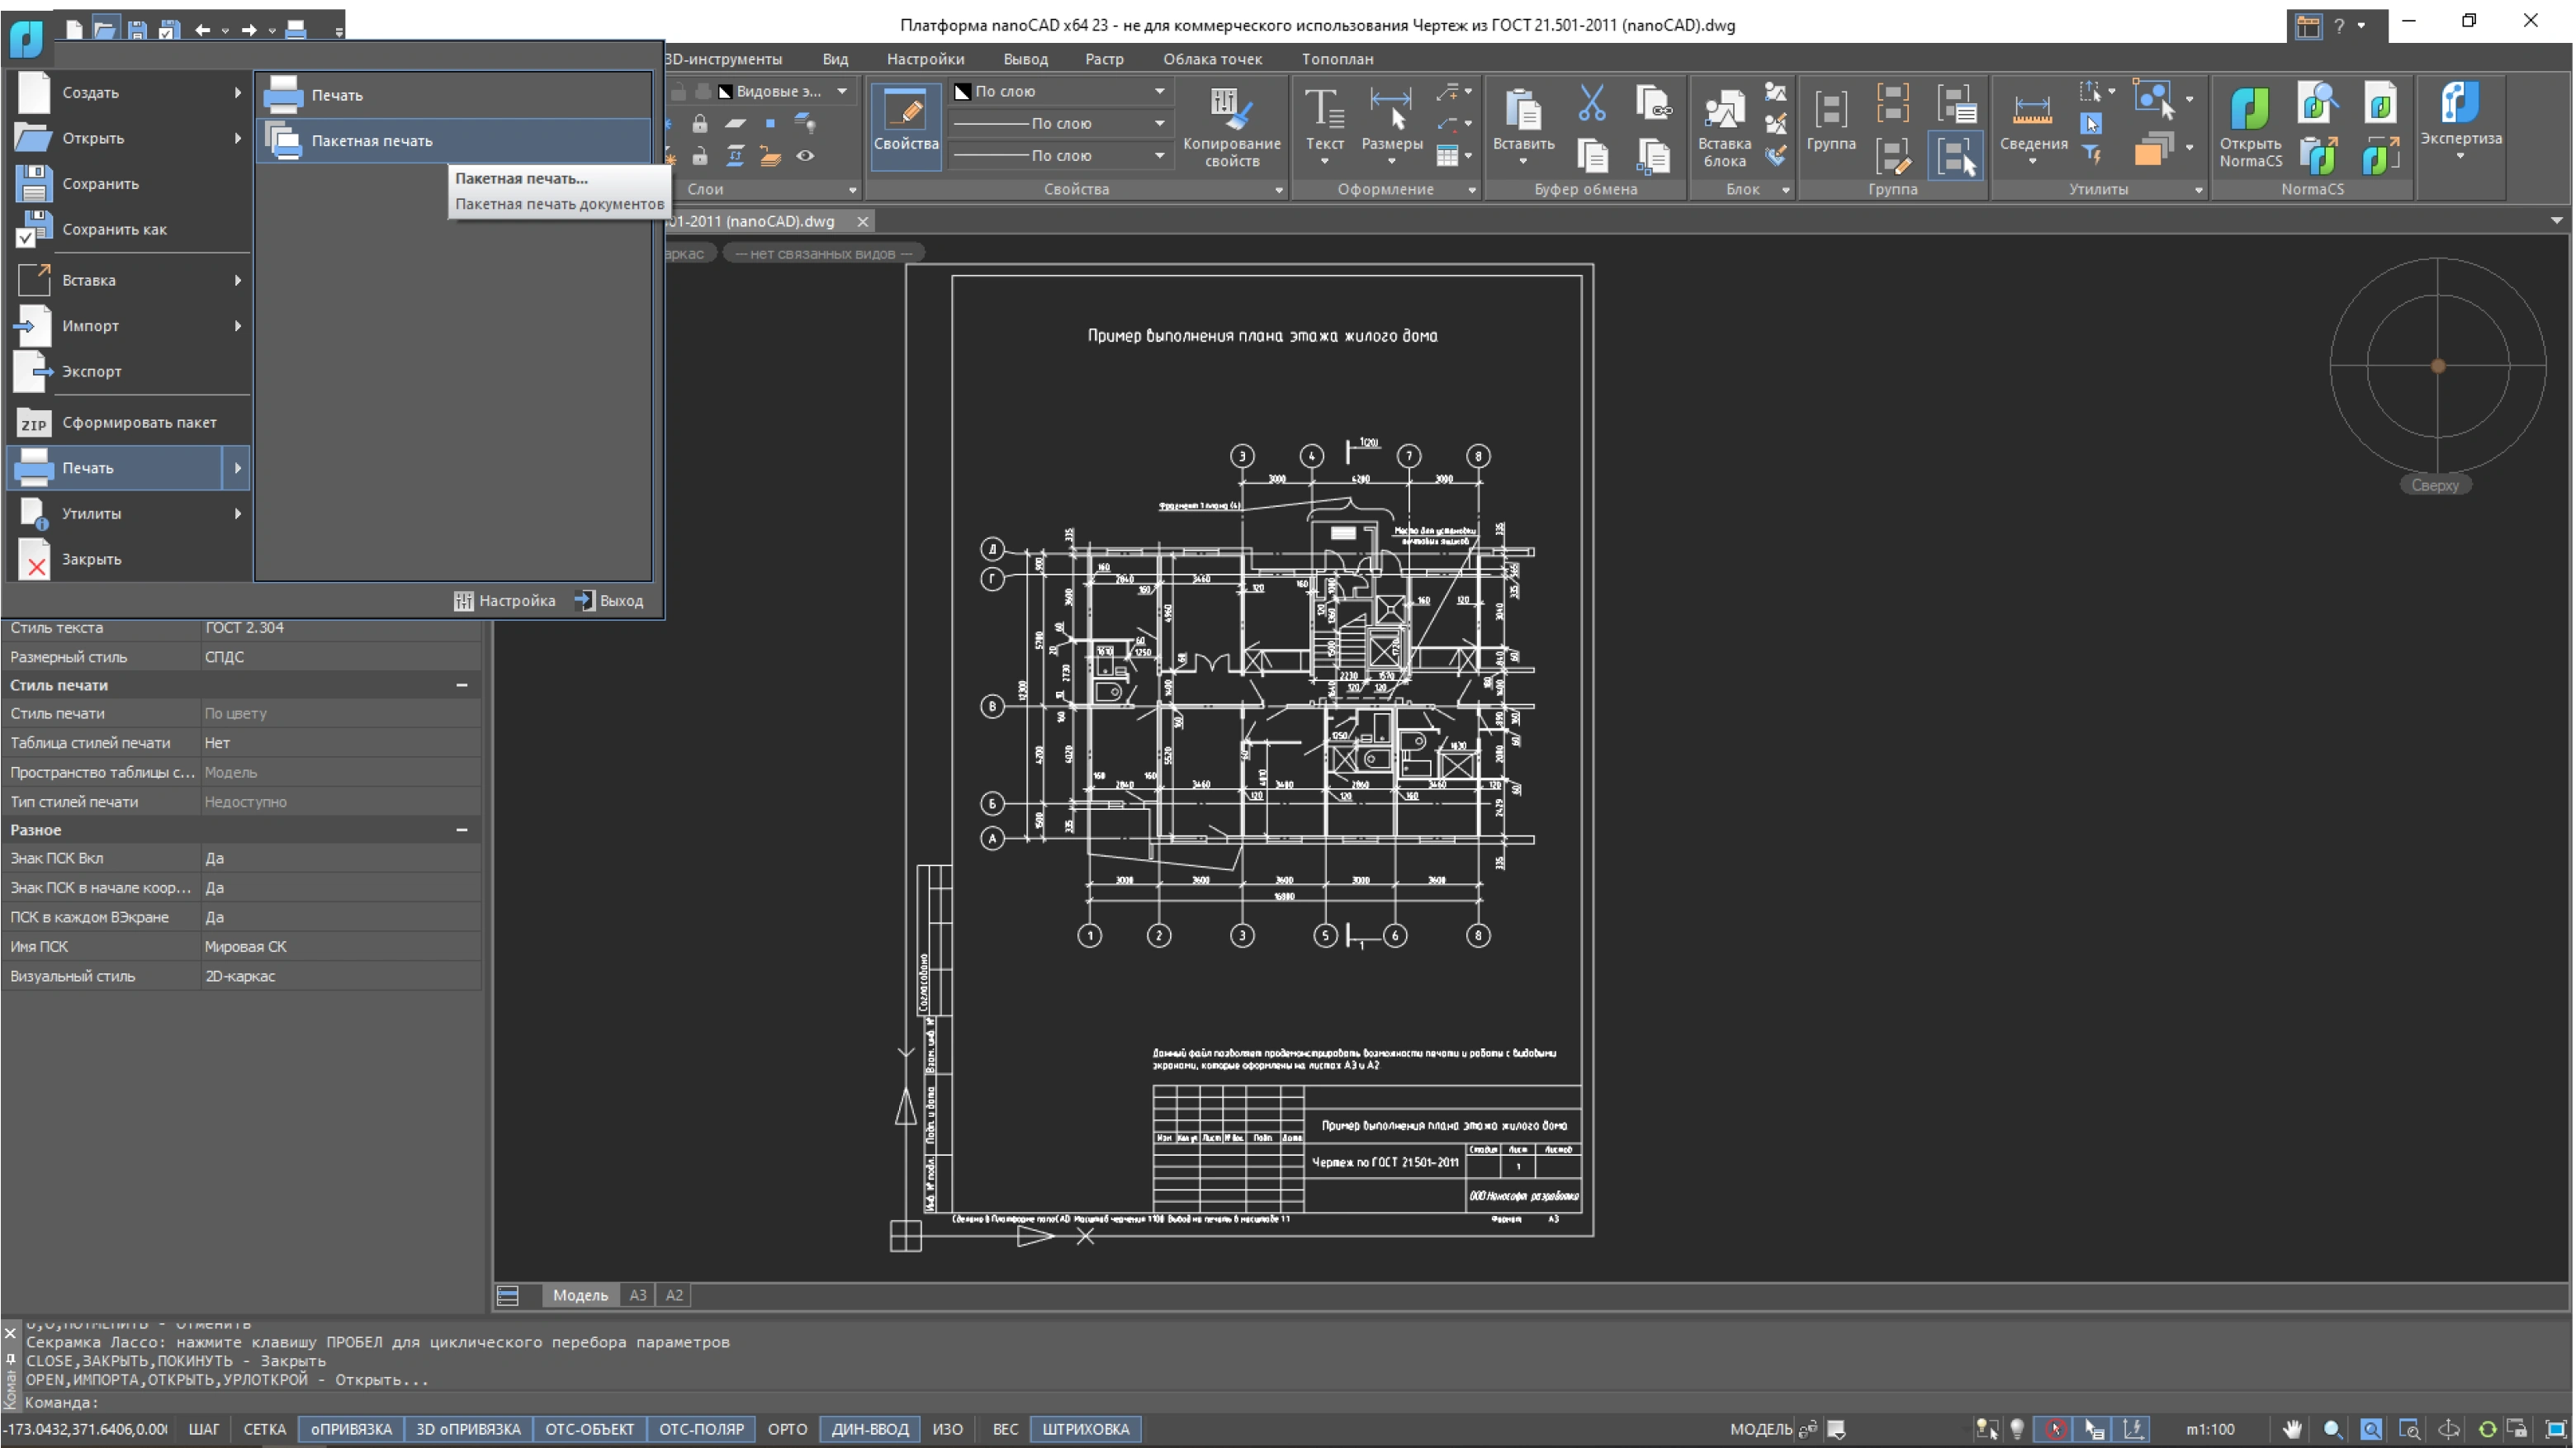Collapse the Стиль печати section
This screenshot has height=1448, width=2576.
[461, 685]
